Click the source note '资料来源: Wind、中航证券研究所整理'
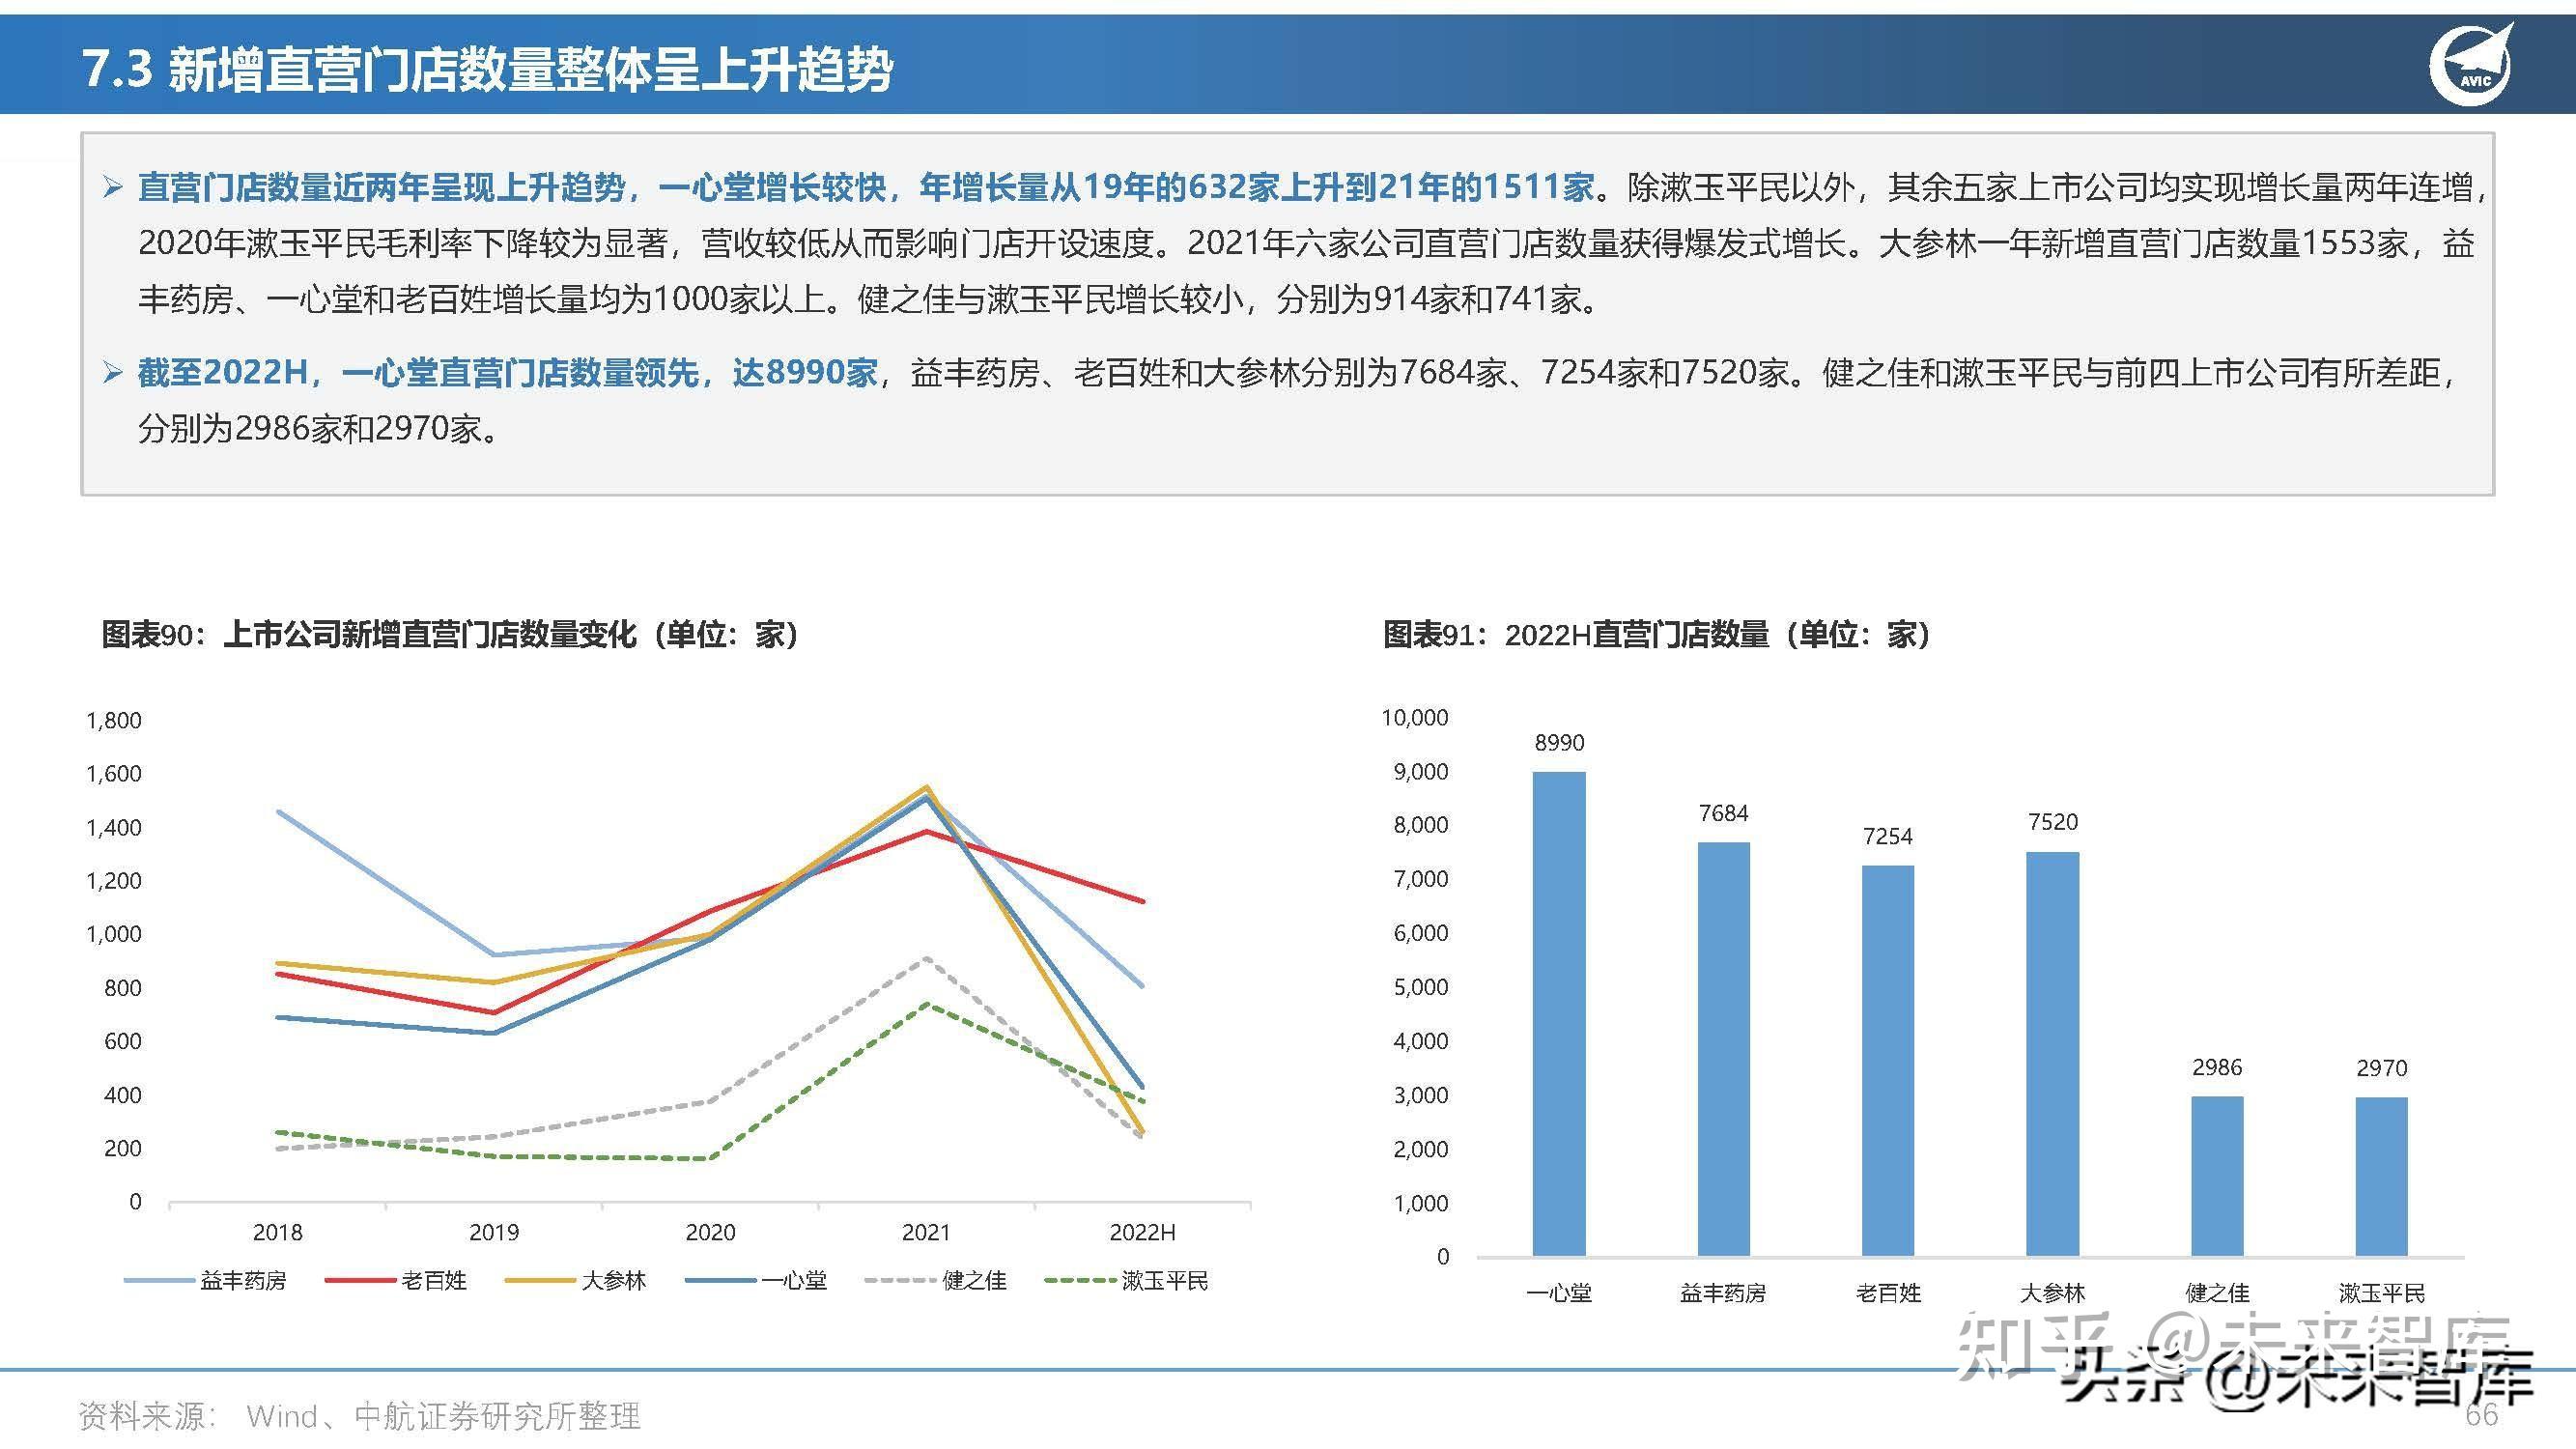Screen dimensions: 2576x1449 [x=359, y=1416]
